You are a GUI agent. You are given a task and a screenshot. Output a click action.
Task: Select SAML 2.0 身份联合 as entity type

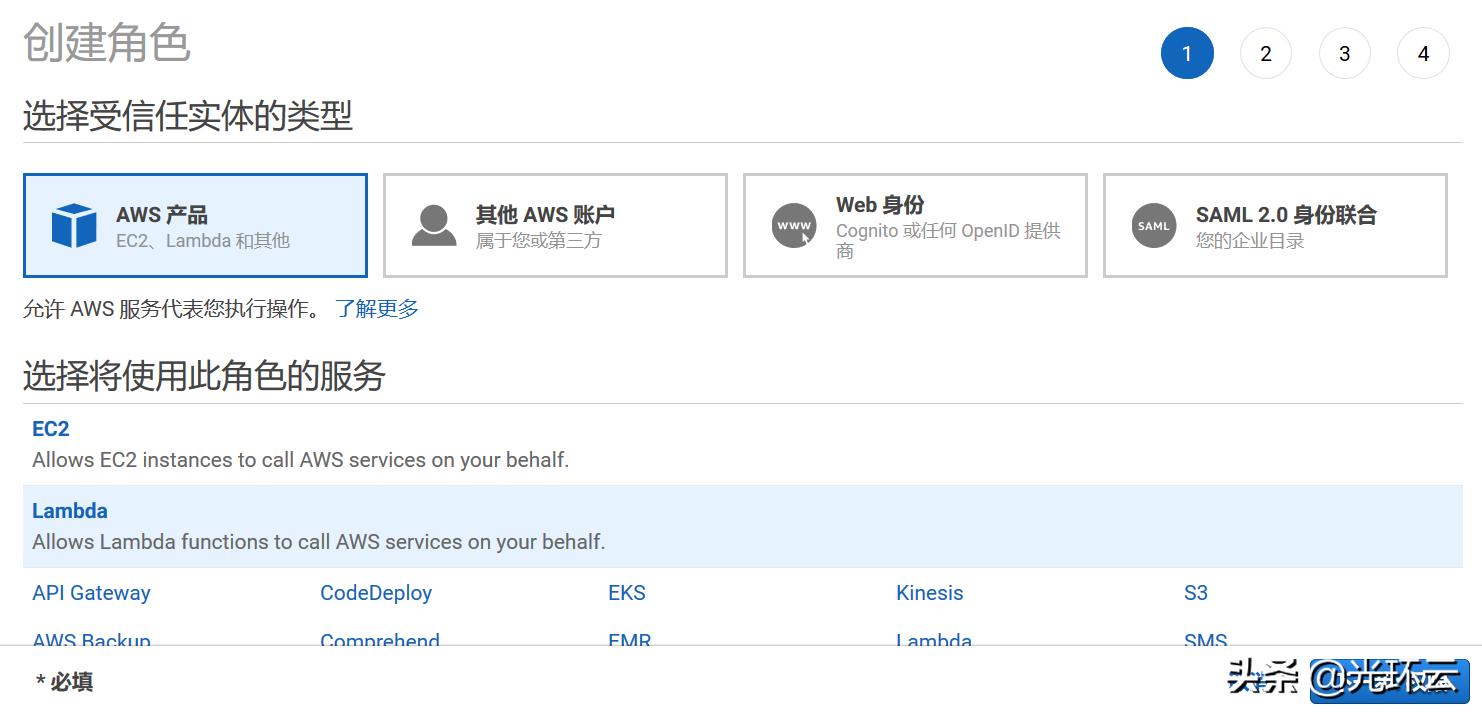(x=1274, y=224)
